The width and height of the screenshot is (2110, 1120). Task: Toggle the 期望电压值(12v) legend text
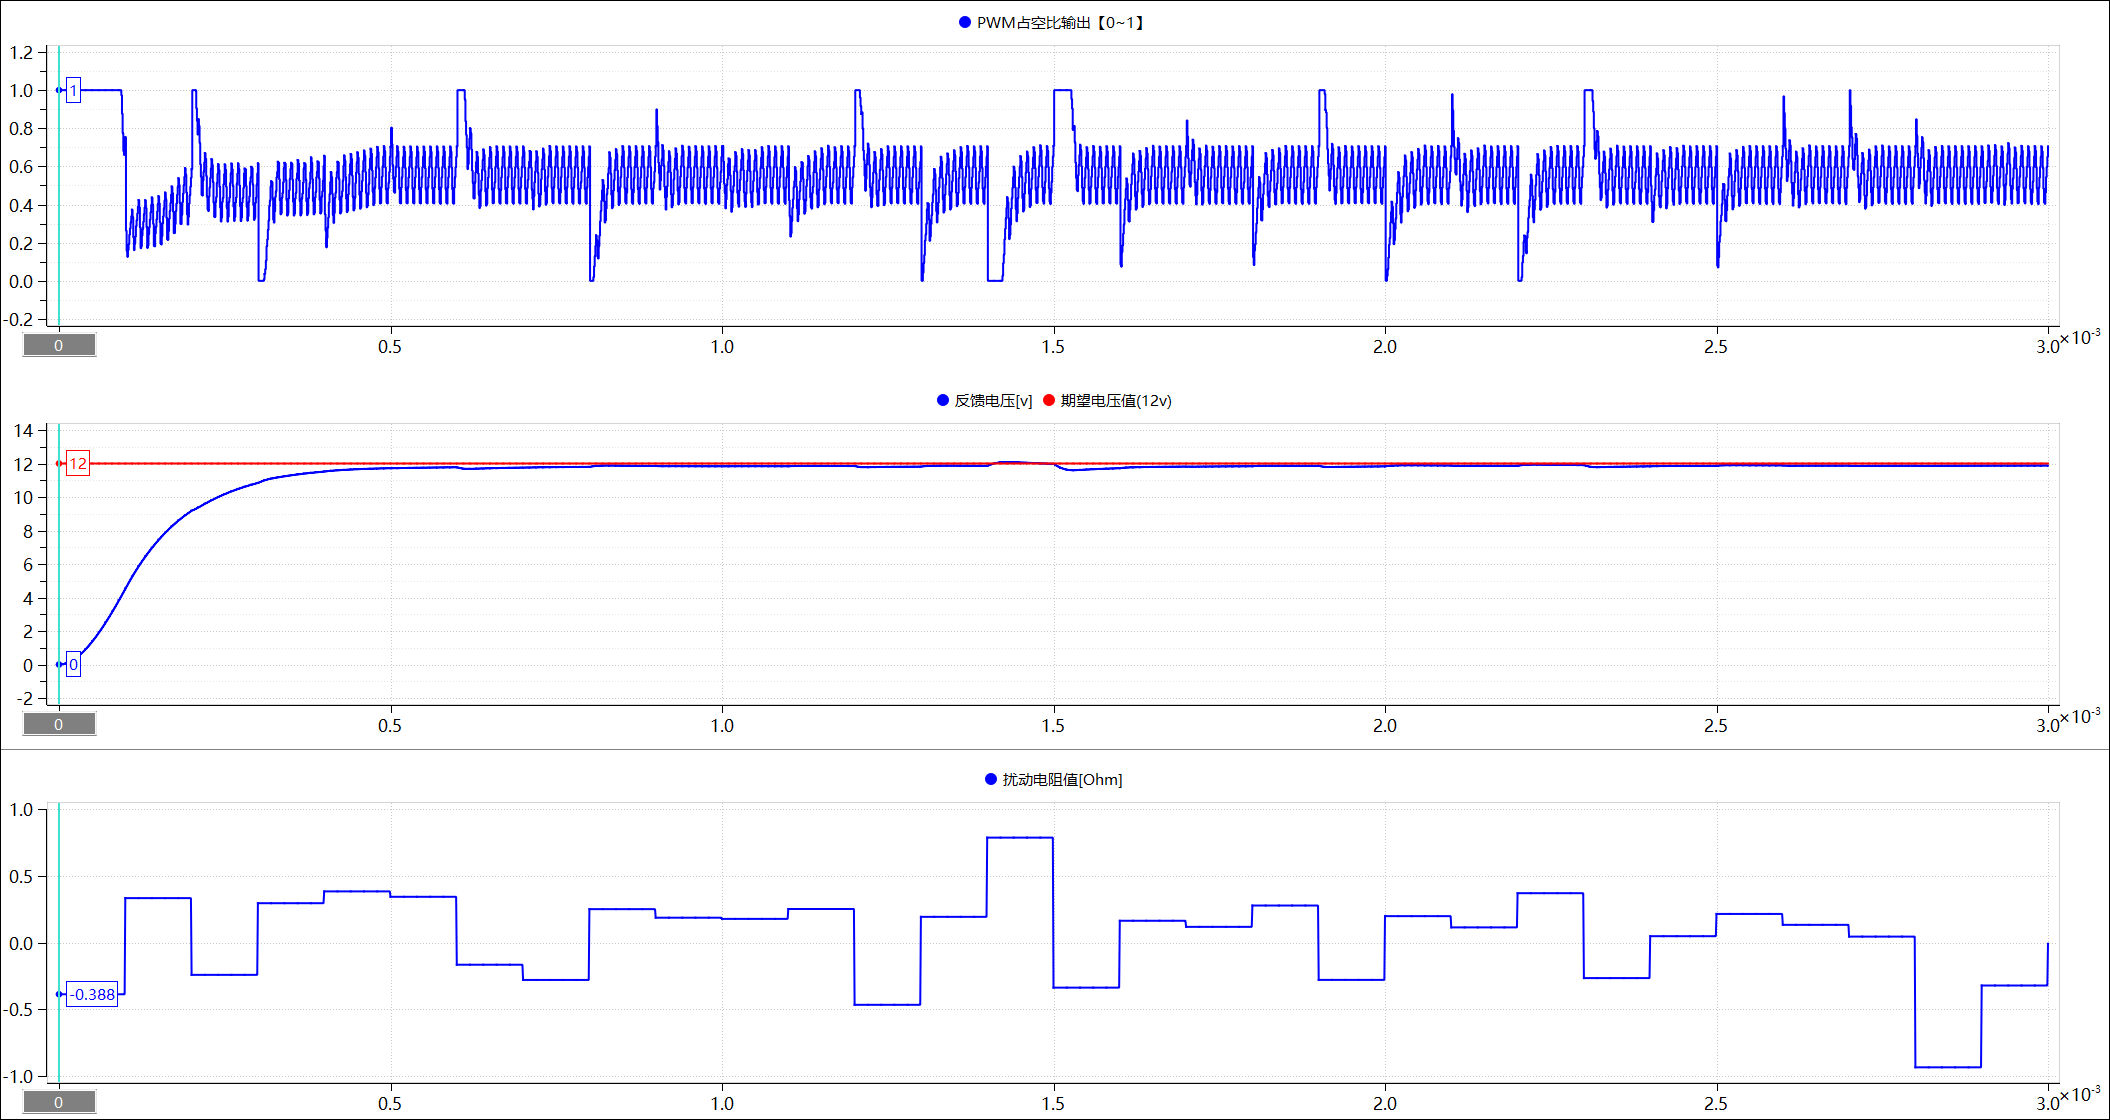[x=1116, y=400]
